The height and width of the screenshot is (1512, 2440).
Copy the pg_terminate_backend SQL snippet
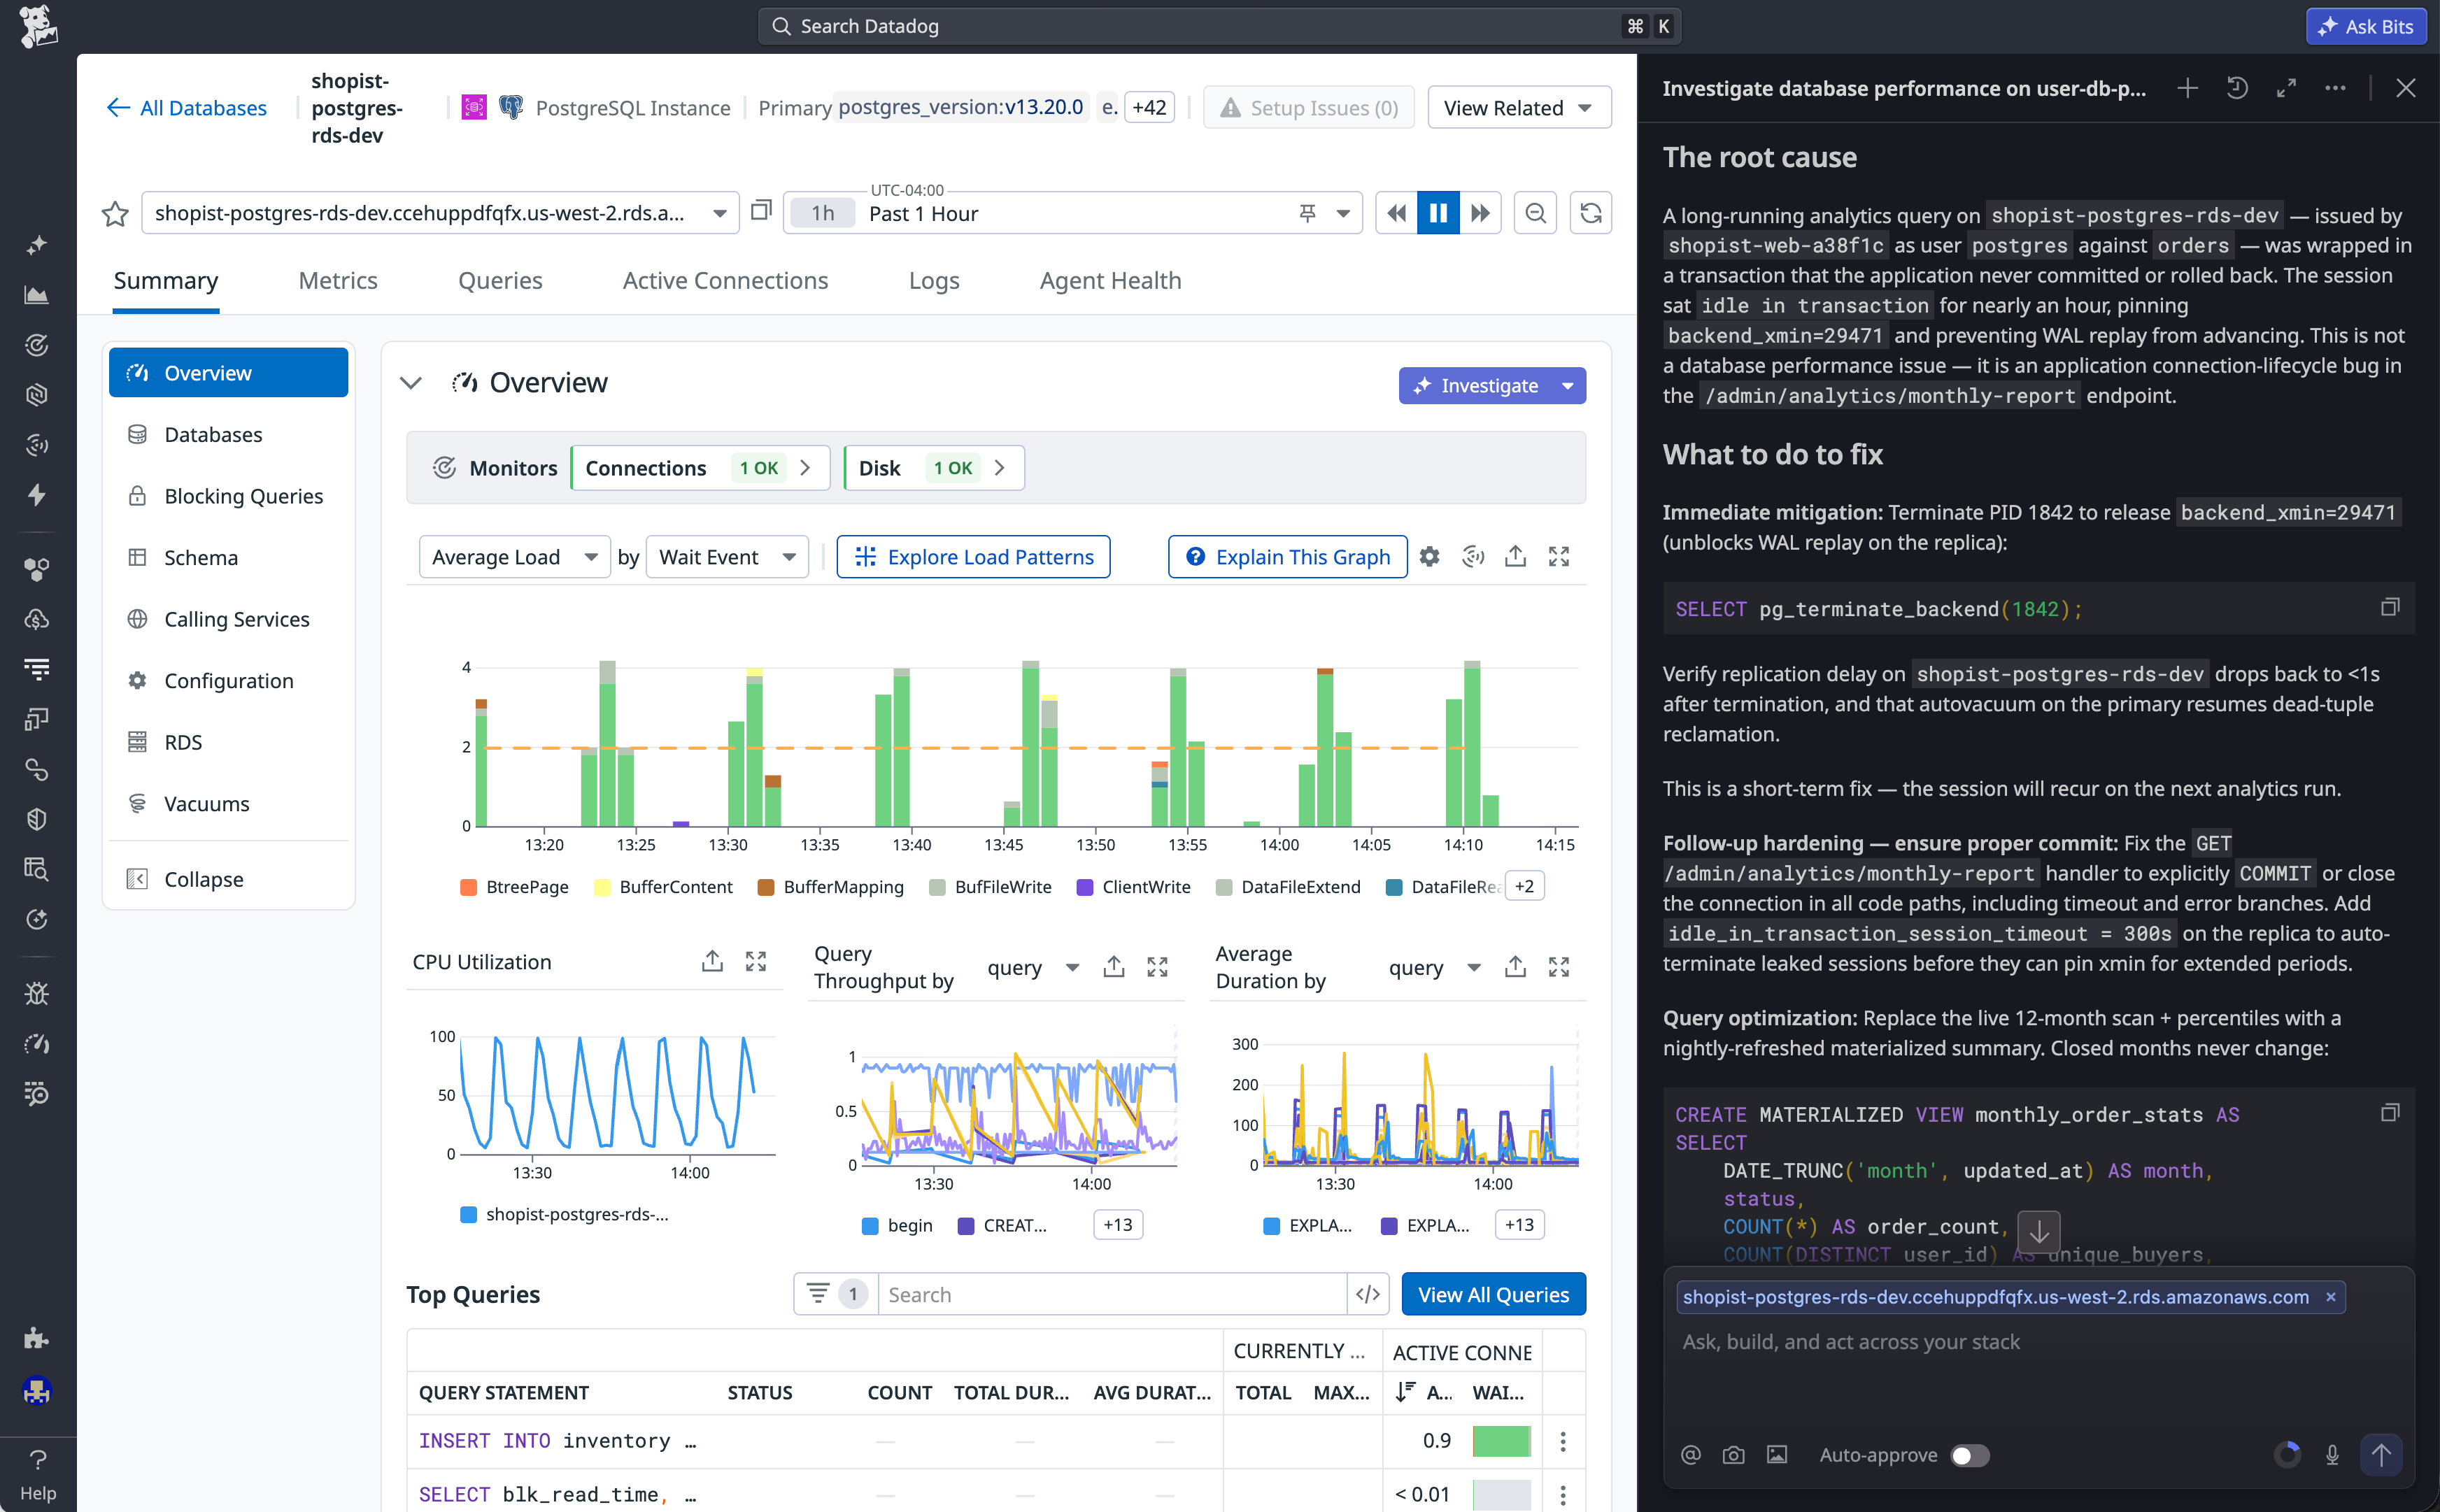click(2389, 607)
